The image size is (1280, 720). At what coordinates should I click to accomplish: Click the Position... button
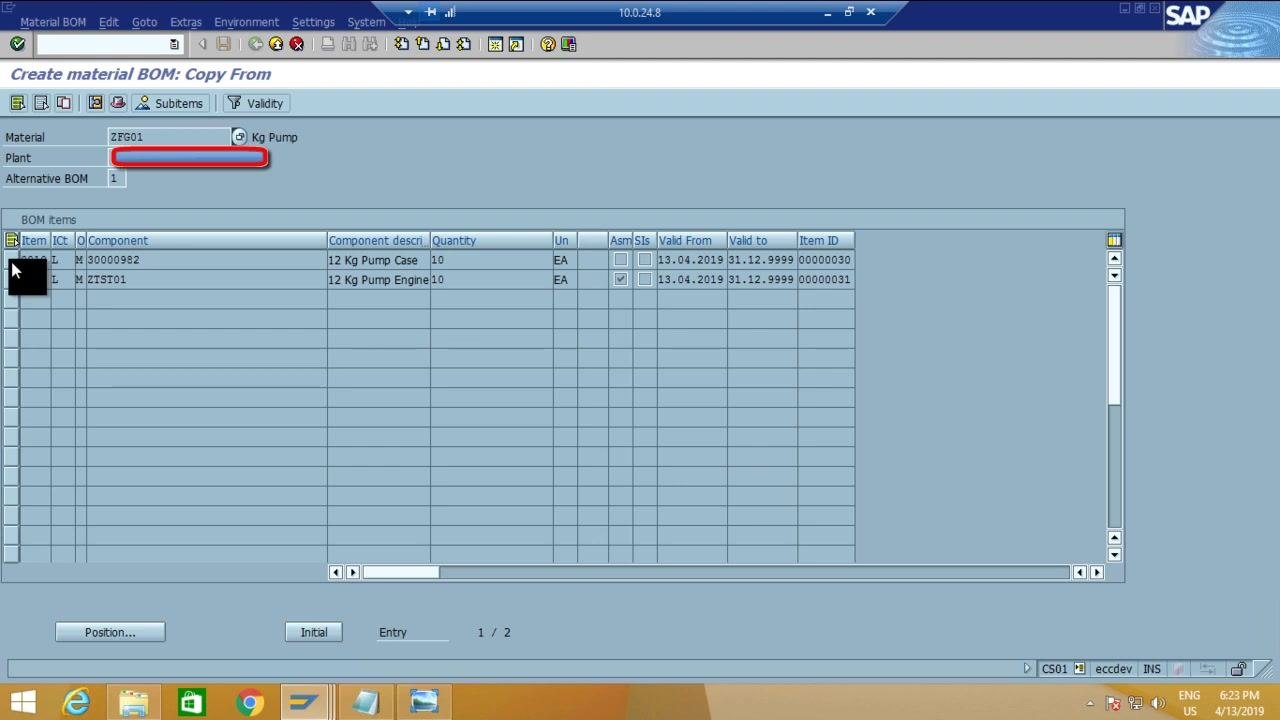click(x=110, y=632)
